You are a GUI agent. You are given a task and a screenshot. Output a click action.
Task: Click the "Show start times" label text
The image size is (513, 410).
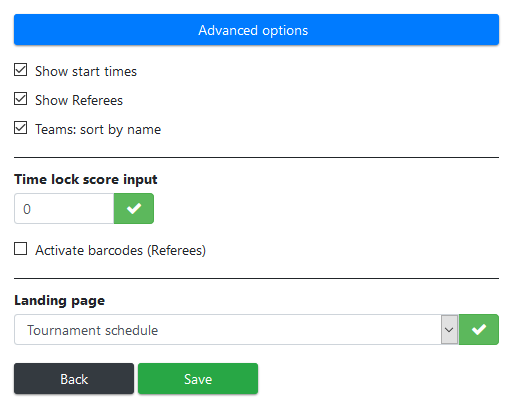(86, 71)
